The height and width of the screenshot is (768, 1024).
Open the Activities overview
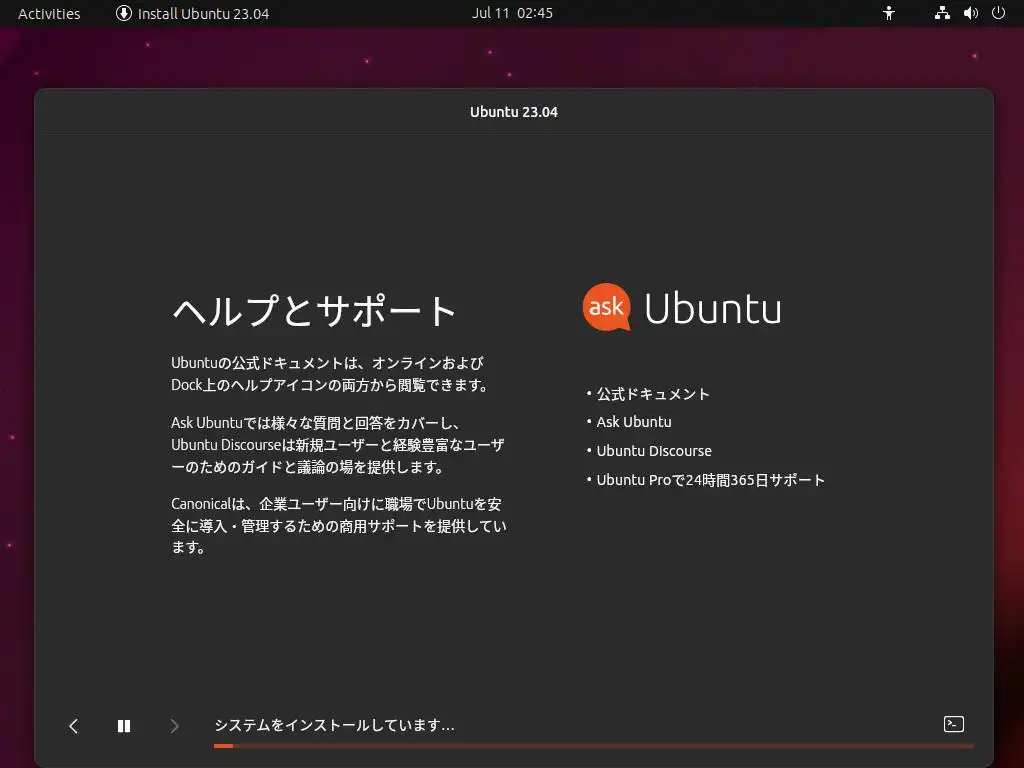pos(49,14)
